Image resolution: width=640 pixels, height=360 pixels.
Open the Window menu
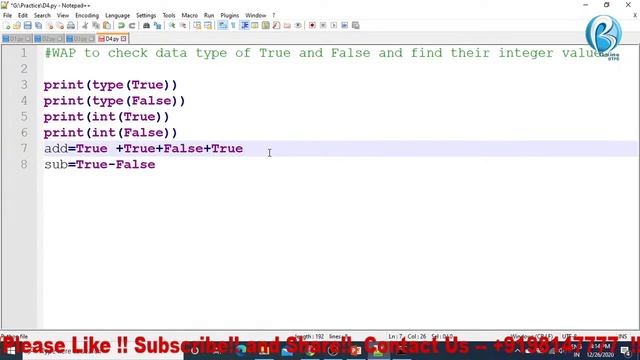[x=256, y=16]
